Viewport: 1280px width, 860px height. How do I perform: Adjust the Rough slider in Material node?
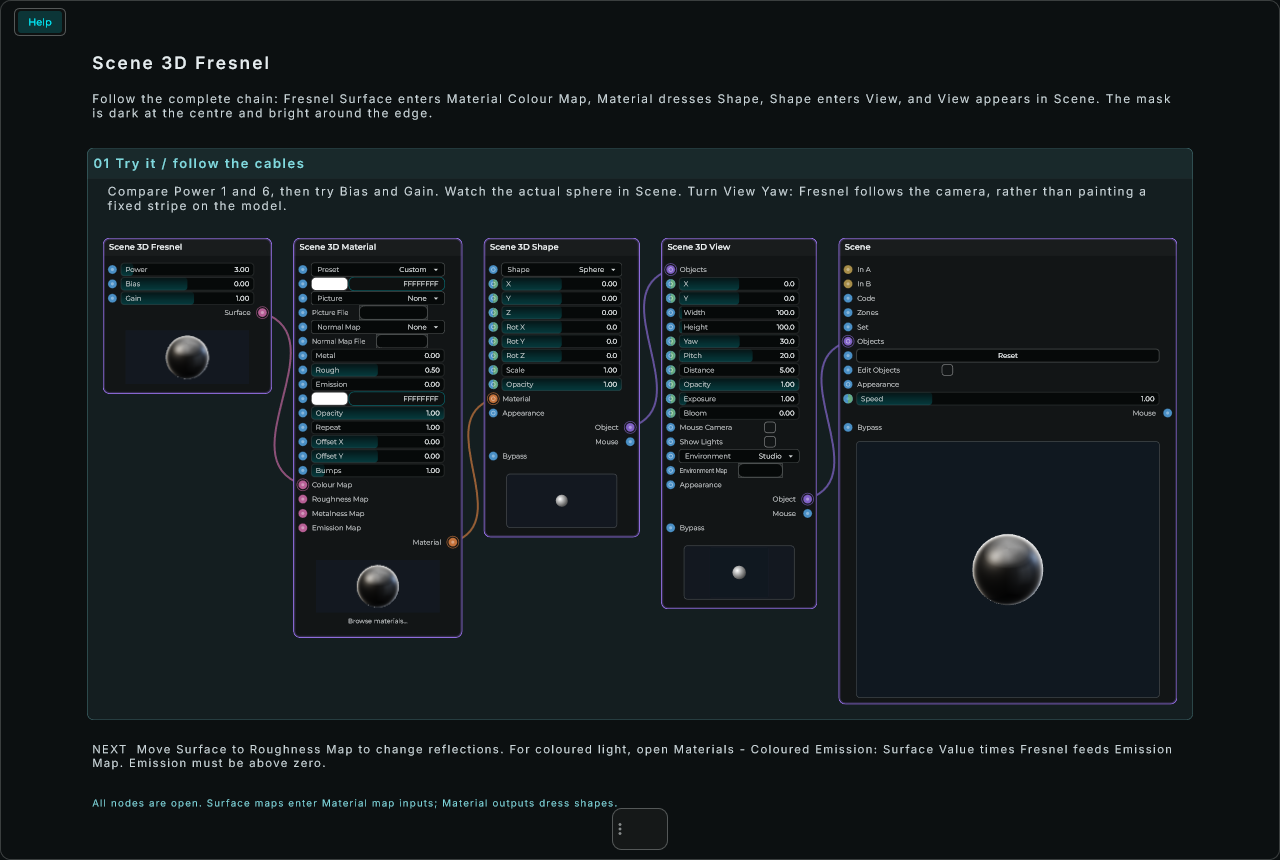(378, 370)
